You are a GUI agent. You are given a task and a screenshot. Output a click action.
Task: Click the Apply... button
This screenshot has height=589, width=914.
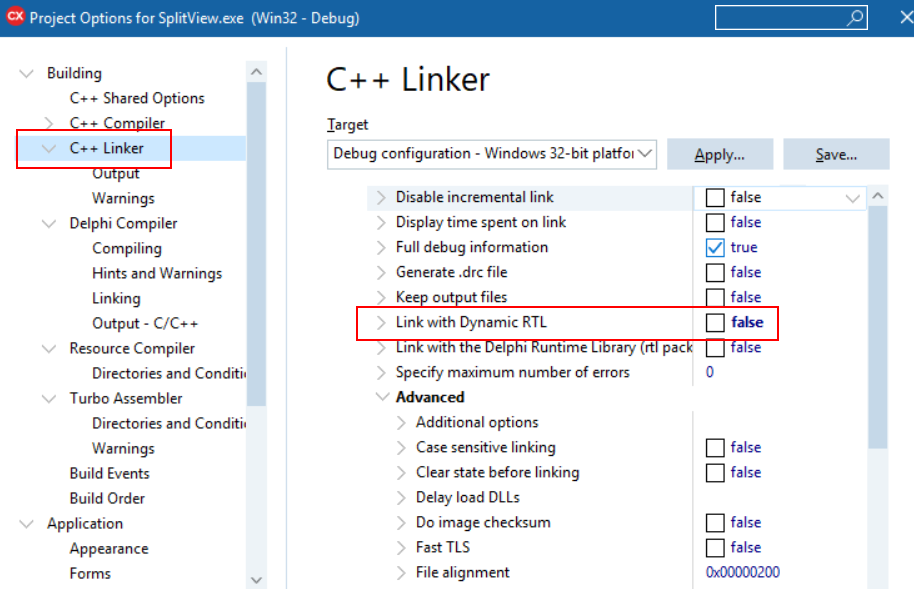coord(719,155)
